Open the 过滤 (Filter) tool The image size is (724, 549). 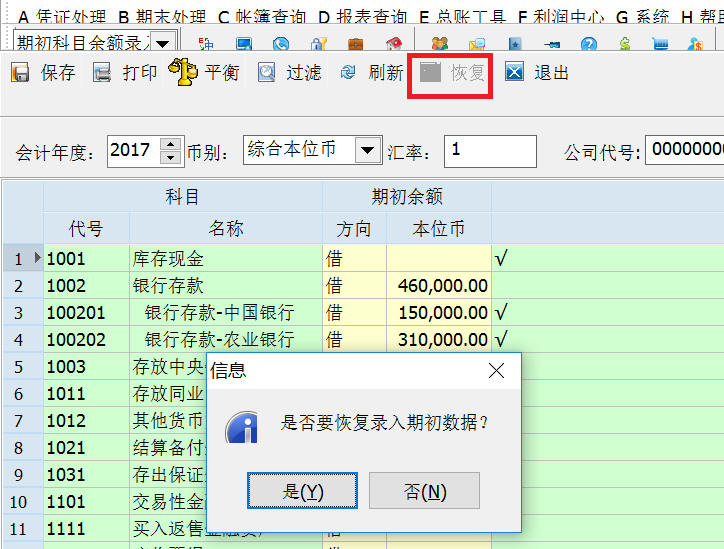click(289, 73)
